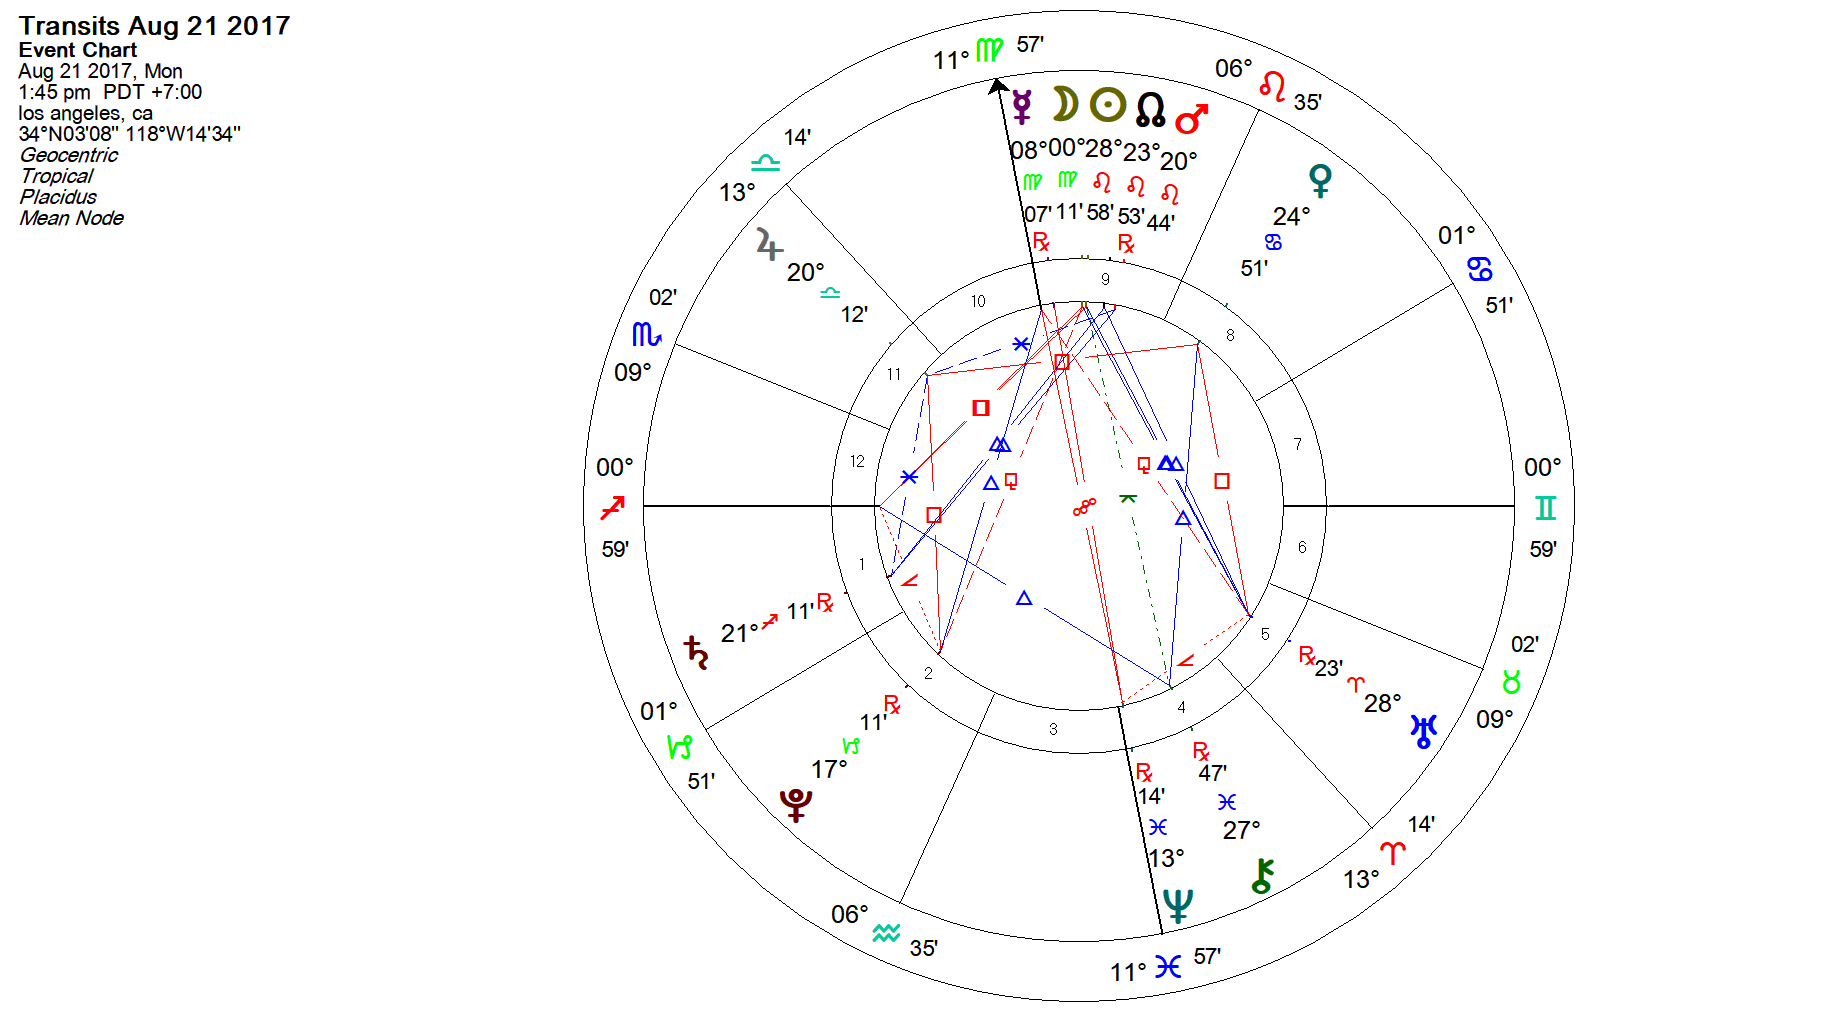This screenshot has width=1821, height=1013.
Task: Click the blue Cancer sign on outer ring
Action: click(x=1480, y=268)
